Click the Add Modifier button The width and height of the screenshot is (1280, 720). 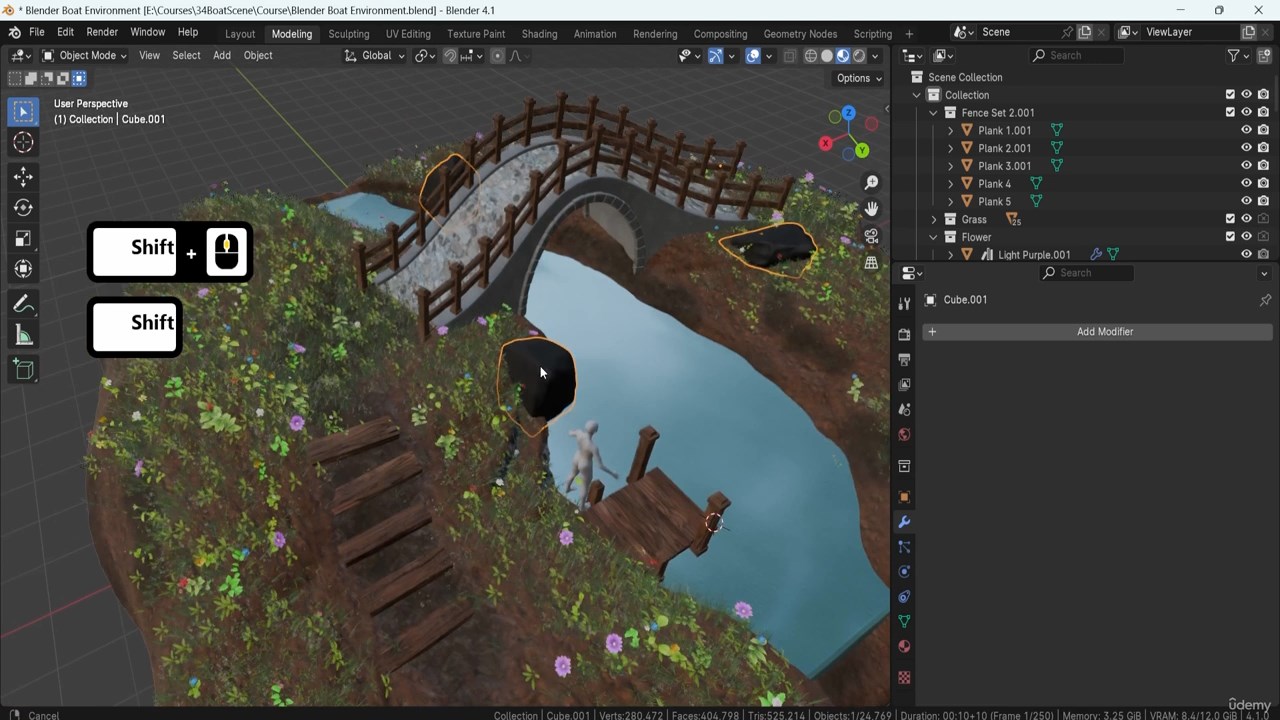coord(1097,332)
